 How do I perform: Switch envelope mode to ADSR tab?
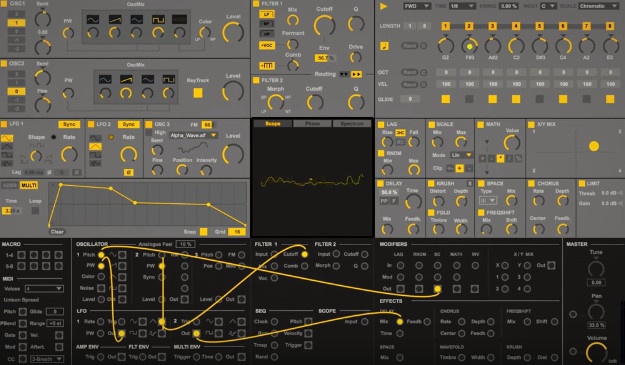click(x=10, y=185)
